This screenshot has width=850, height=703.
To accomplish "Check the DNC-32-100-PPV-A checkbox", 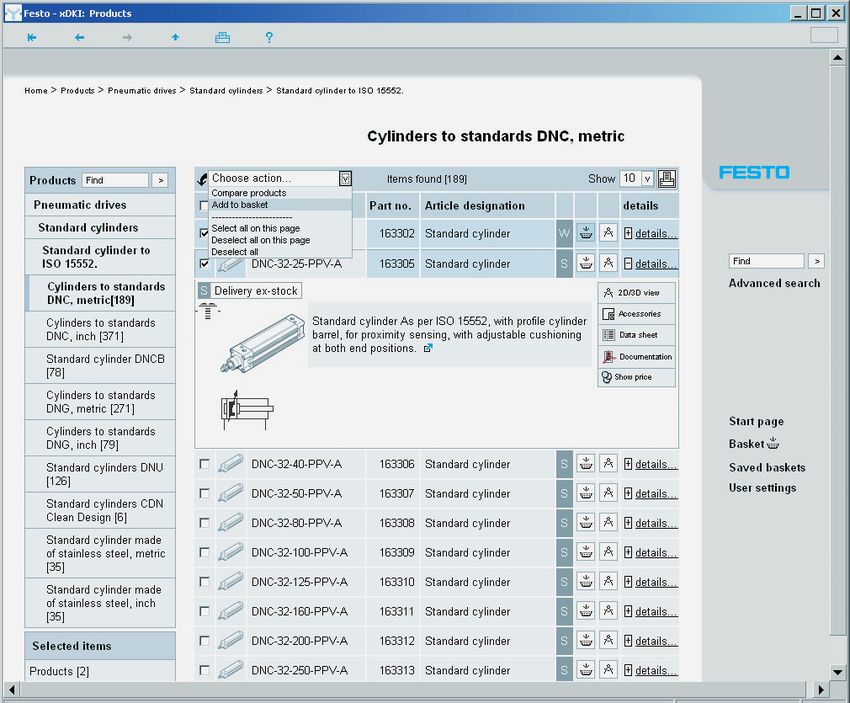I will pyautogui.click(x=204, y=552).
